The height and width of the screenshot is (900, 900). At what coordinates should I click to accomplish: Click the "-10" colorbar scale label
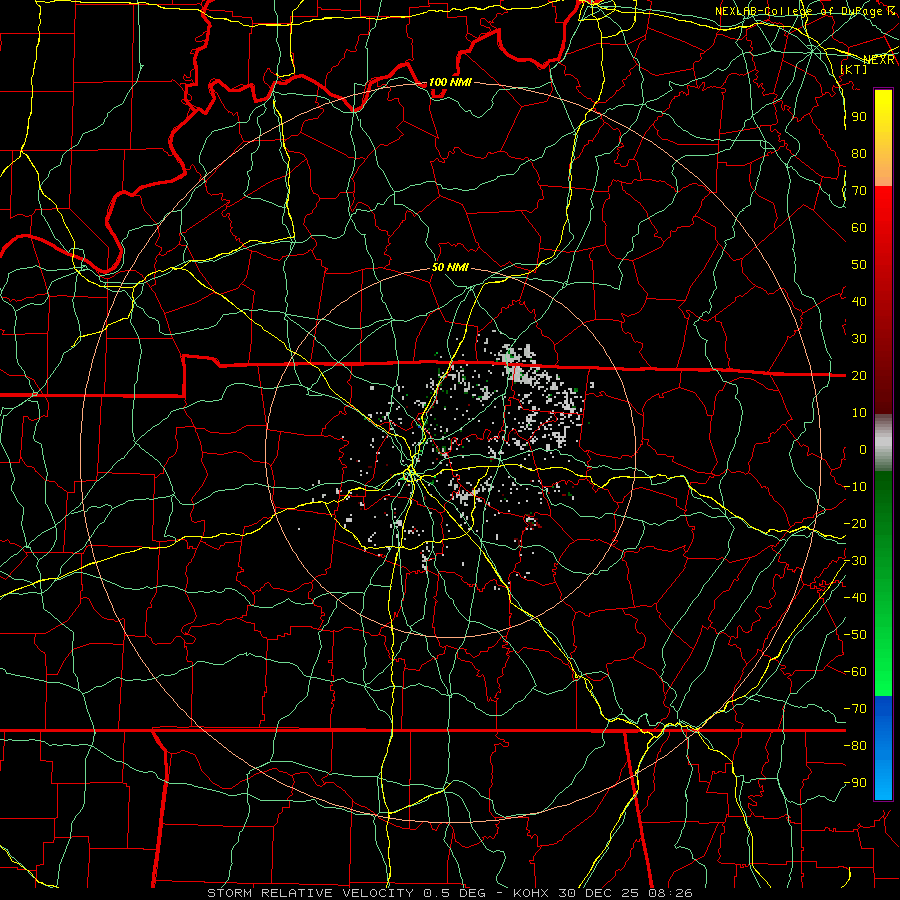pyautogui.click(x=855, y=487)
